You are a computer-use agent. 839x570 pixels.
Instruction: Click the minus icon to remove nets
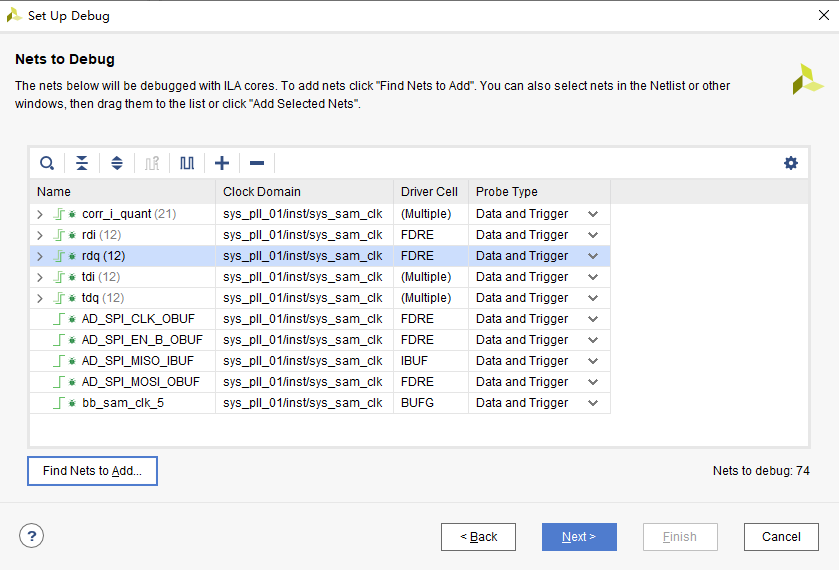(x=257, y=163)
